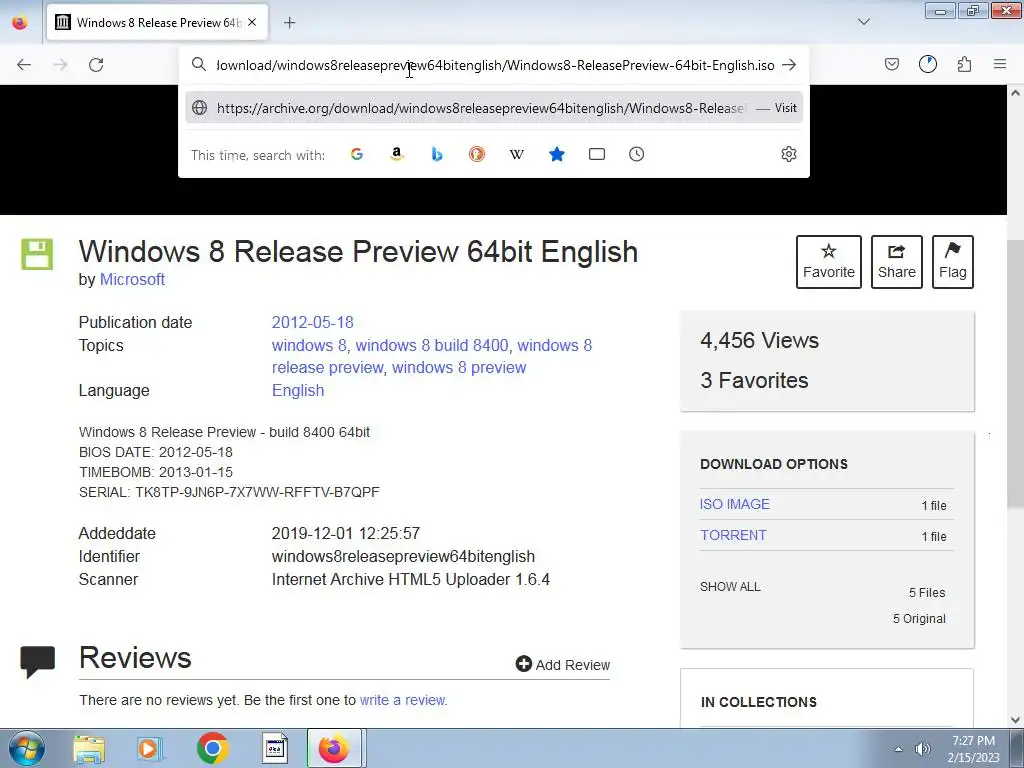Screen dimensions: 1024x768
Task: Search this time with DuckDuckGo
Action: pos(477,154)
